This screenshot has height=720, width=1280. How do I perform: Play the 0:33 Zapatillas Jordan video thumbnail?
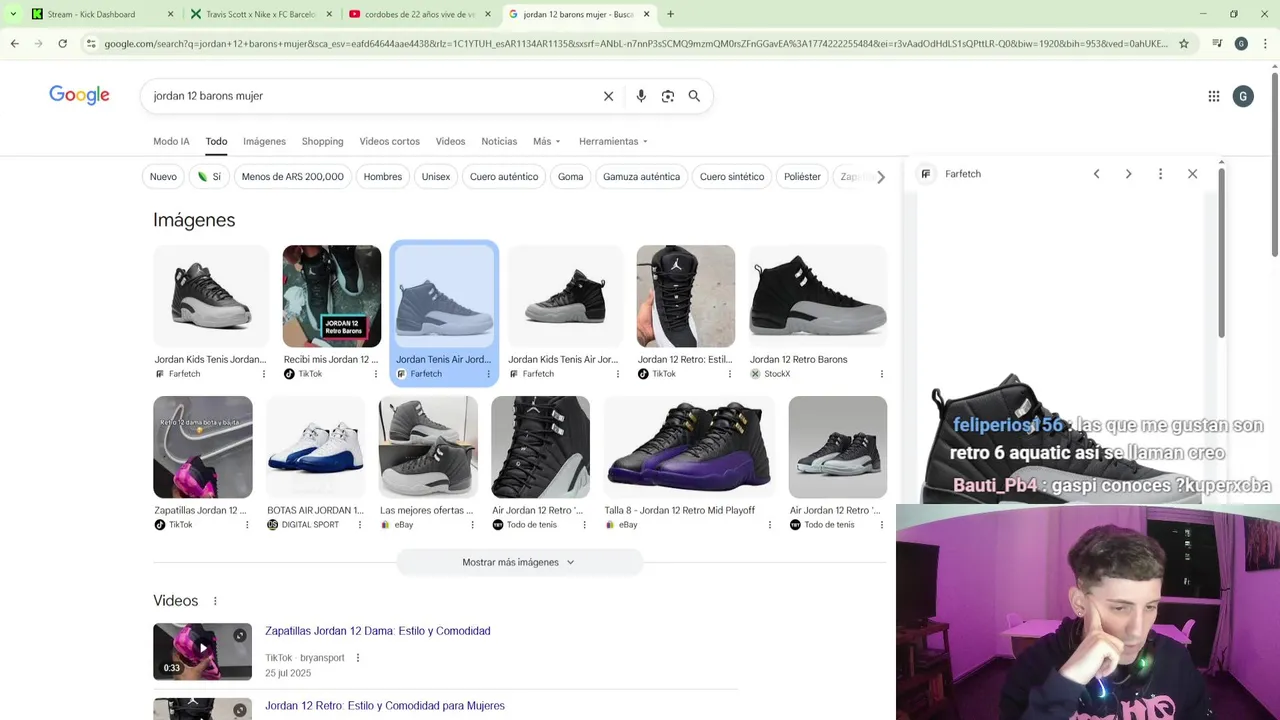(202, 652)
